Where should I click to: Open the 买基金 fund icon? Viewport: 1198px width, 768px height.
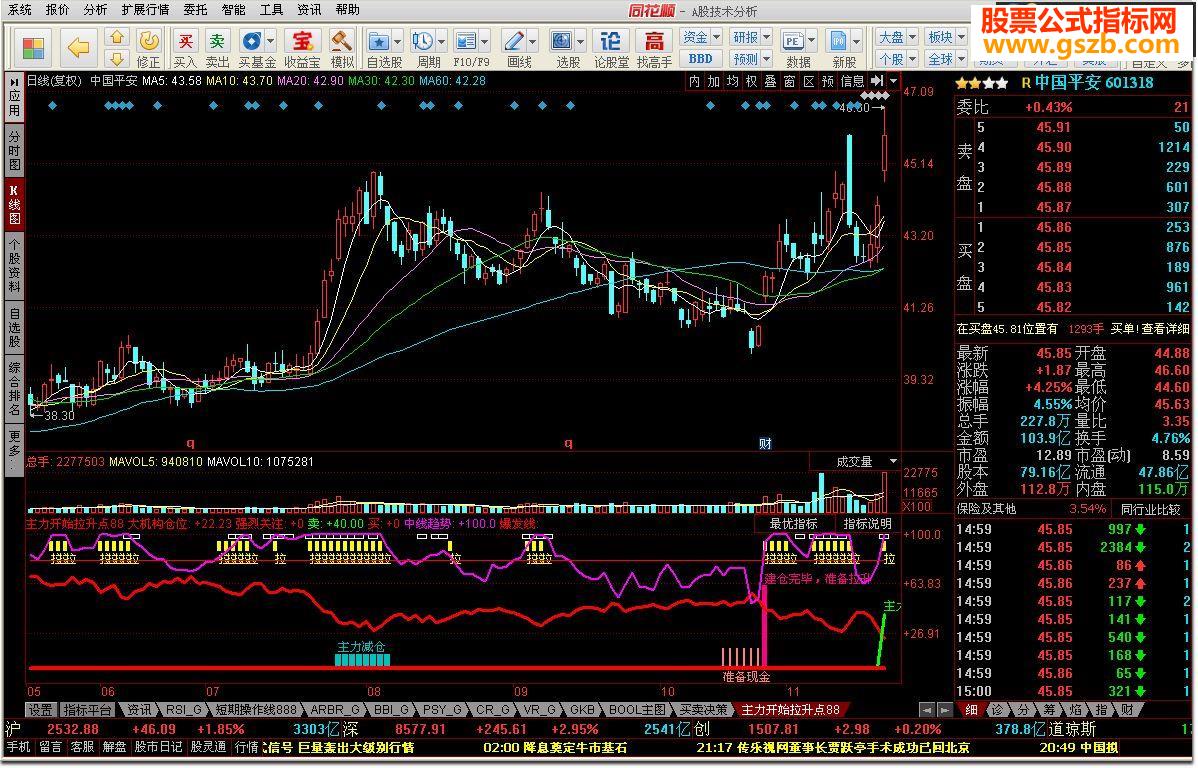pyautogui.click(x=251, y=41)
